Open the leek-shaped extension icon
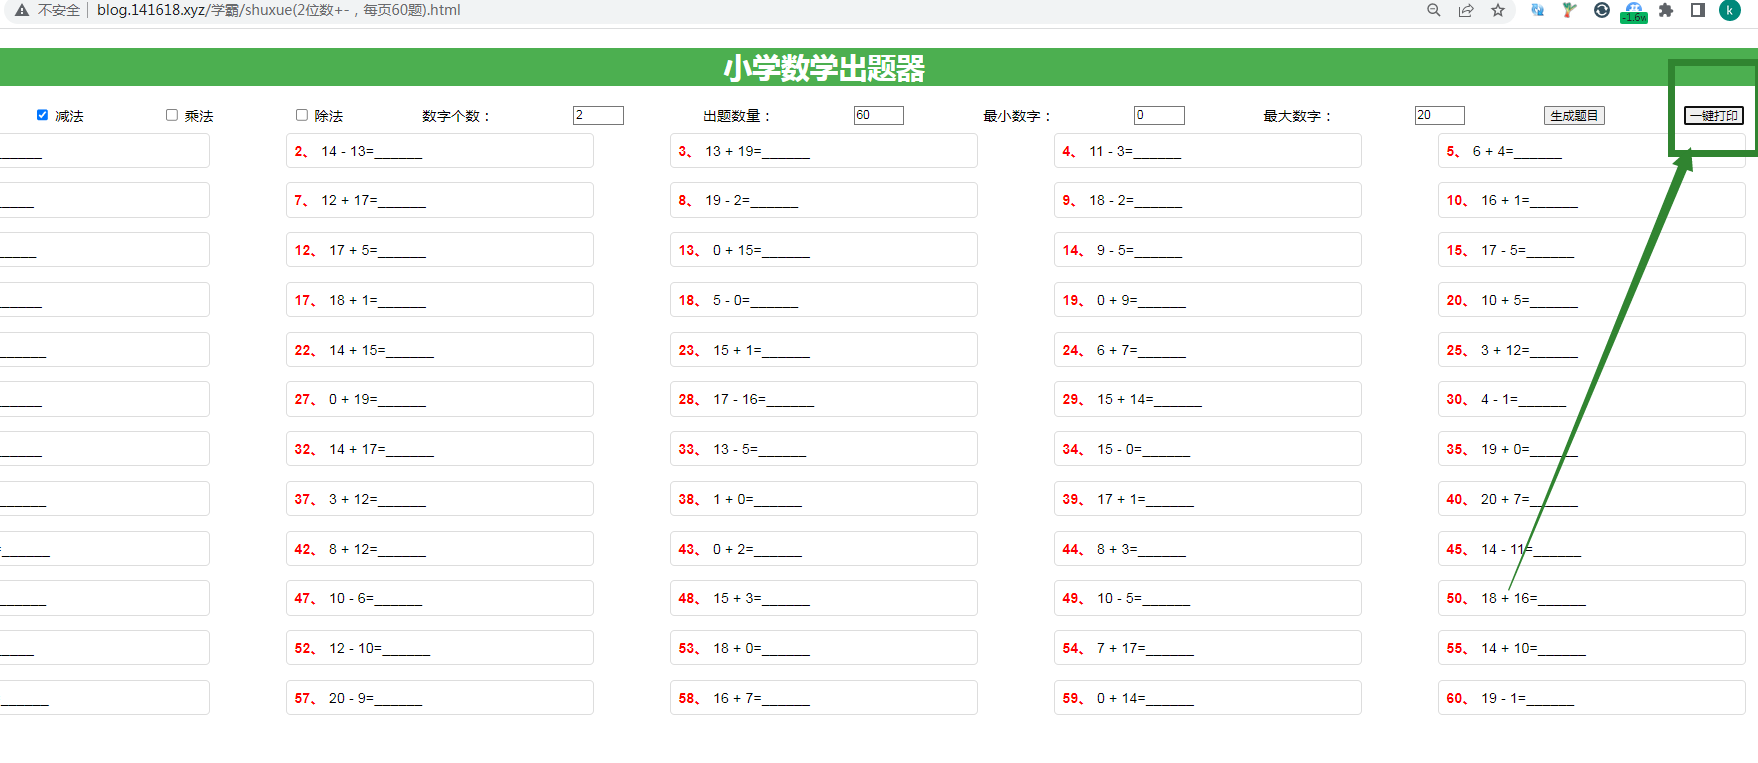1758x763 pixels. coord(1569,10)
